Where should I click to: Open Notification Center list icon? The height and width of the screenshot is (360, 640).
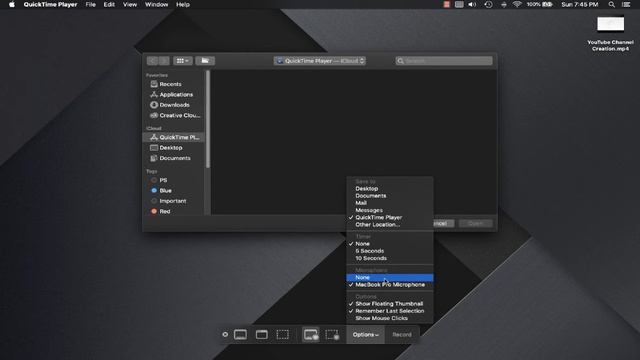(x=626, y=4)
